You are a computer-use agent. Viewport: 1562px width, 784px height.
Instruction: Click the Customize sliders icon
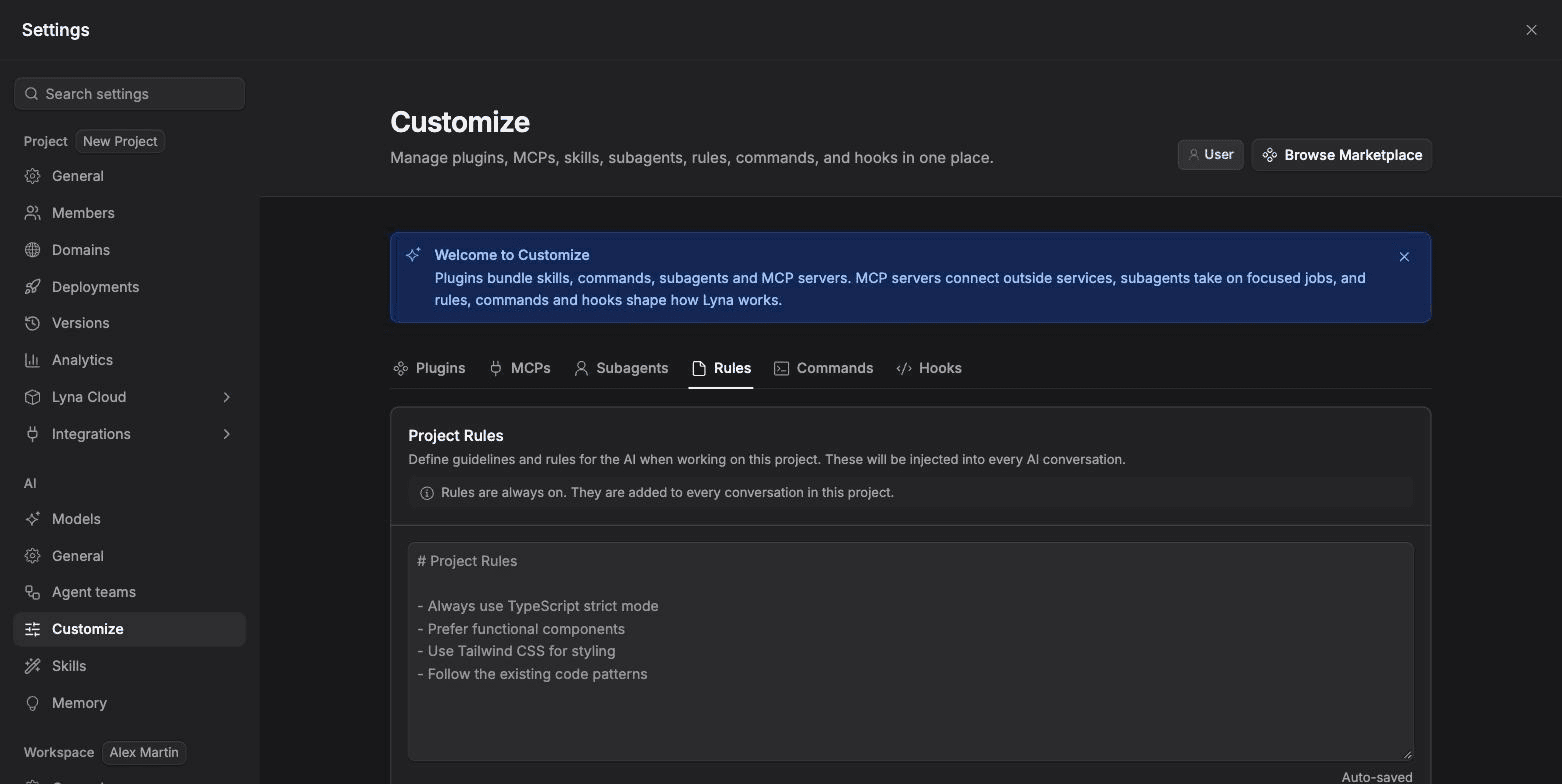(x=32, y=629)
